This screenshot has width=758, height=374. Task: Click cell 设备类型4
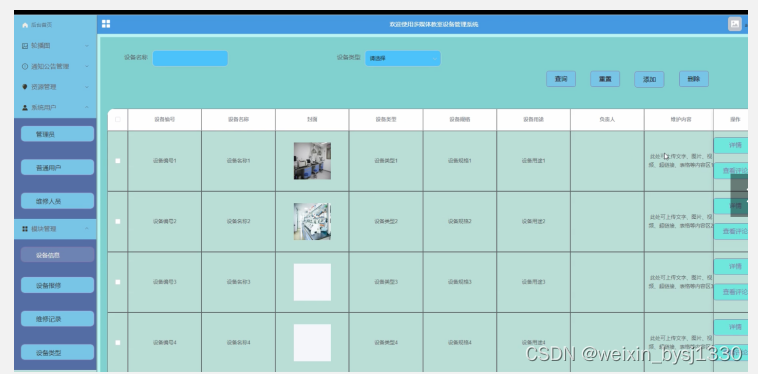386,343
